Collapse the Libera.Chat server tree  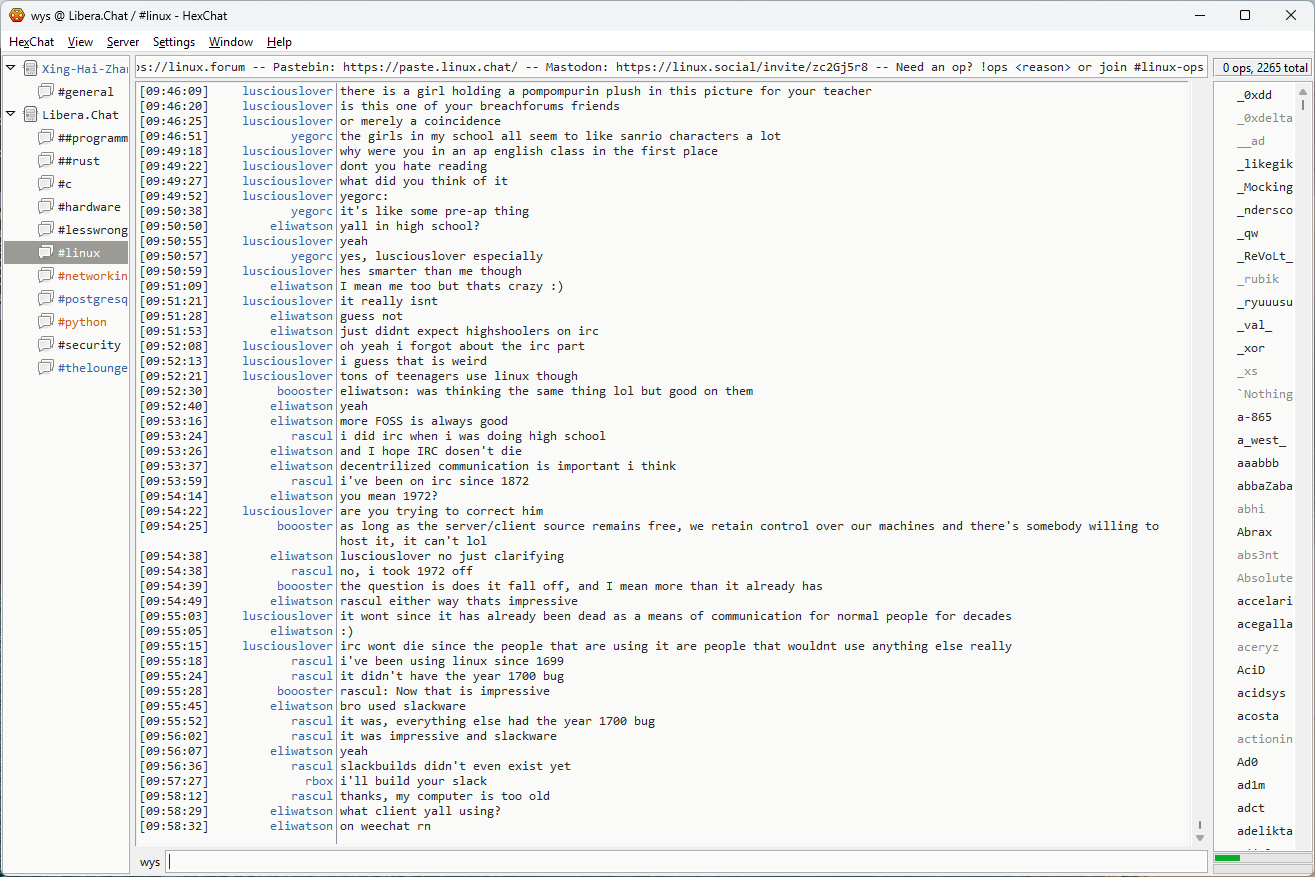(11, 114)
